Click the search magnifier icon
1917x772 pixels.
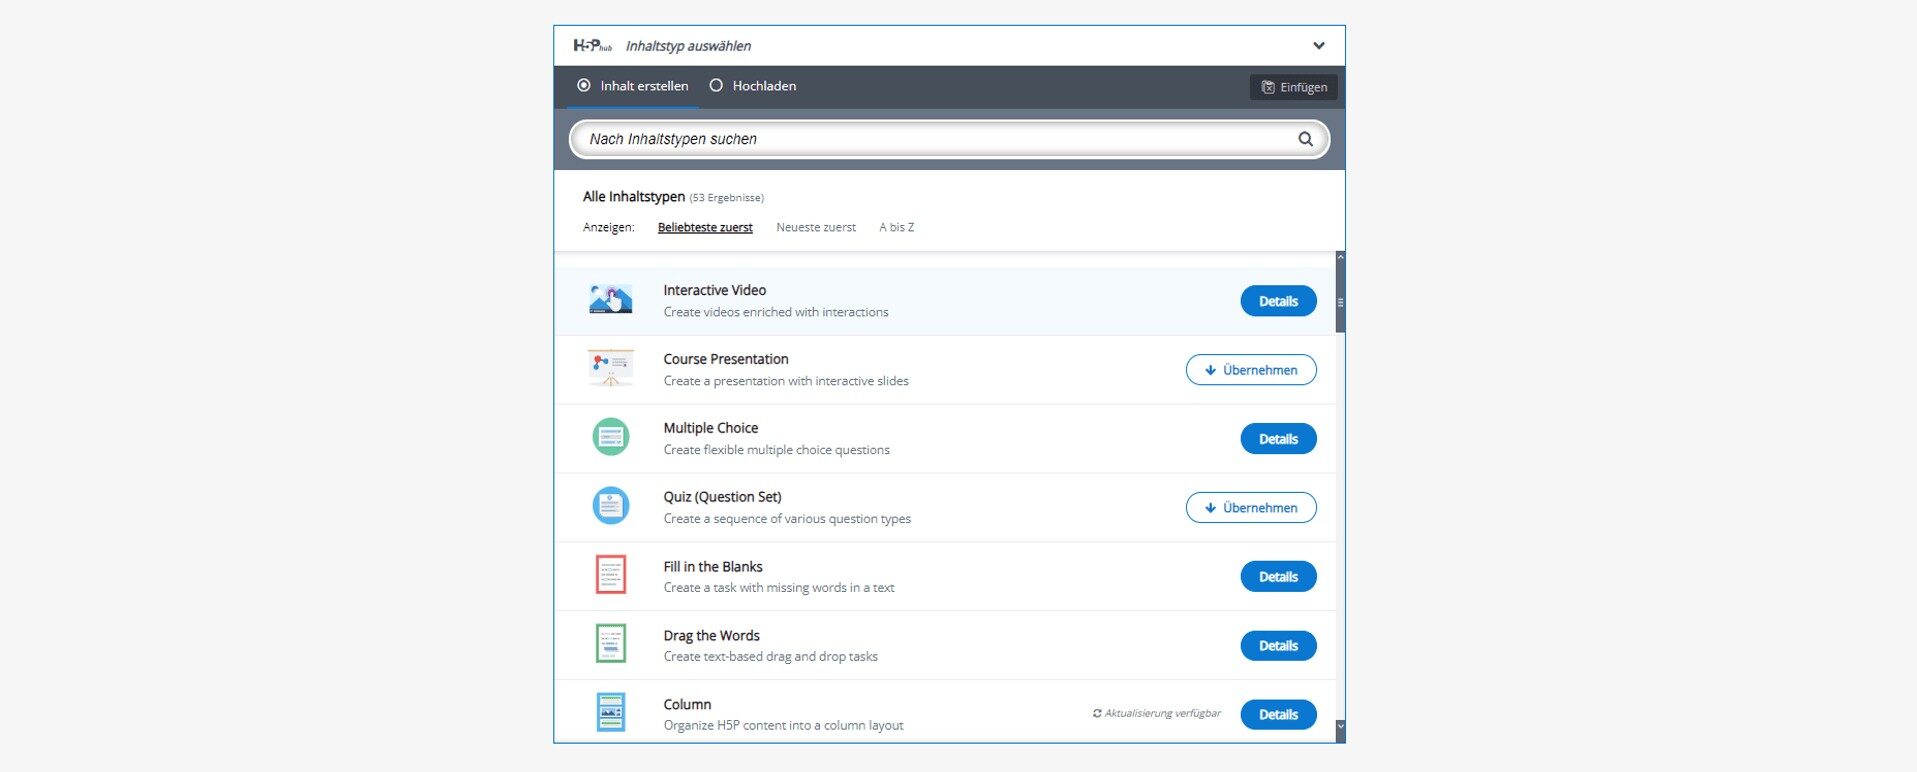[x=1305, y=139]
